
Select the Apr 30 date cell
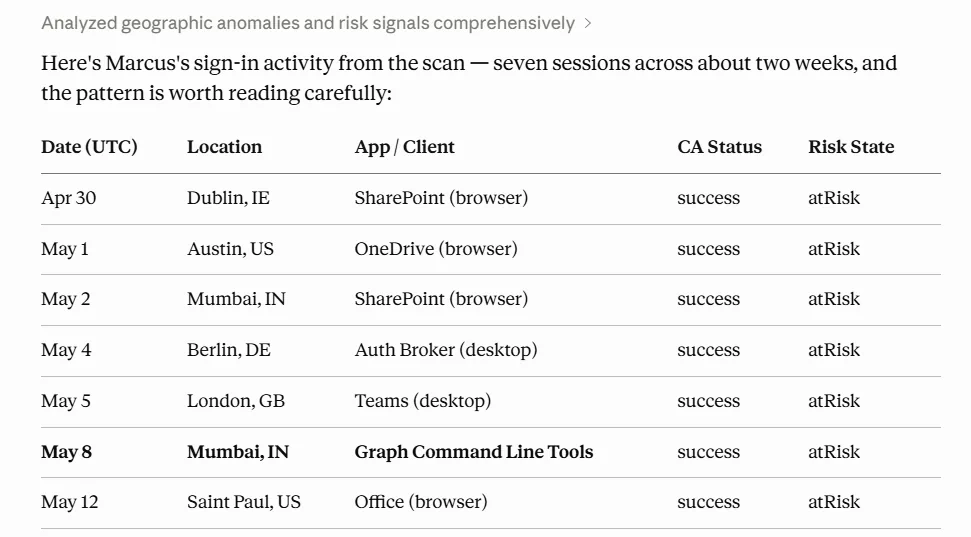(x=69, y=198)
